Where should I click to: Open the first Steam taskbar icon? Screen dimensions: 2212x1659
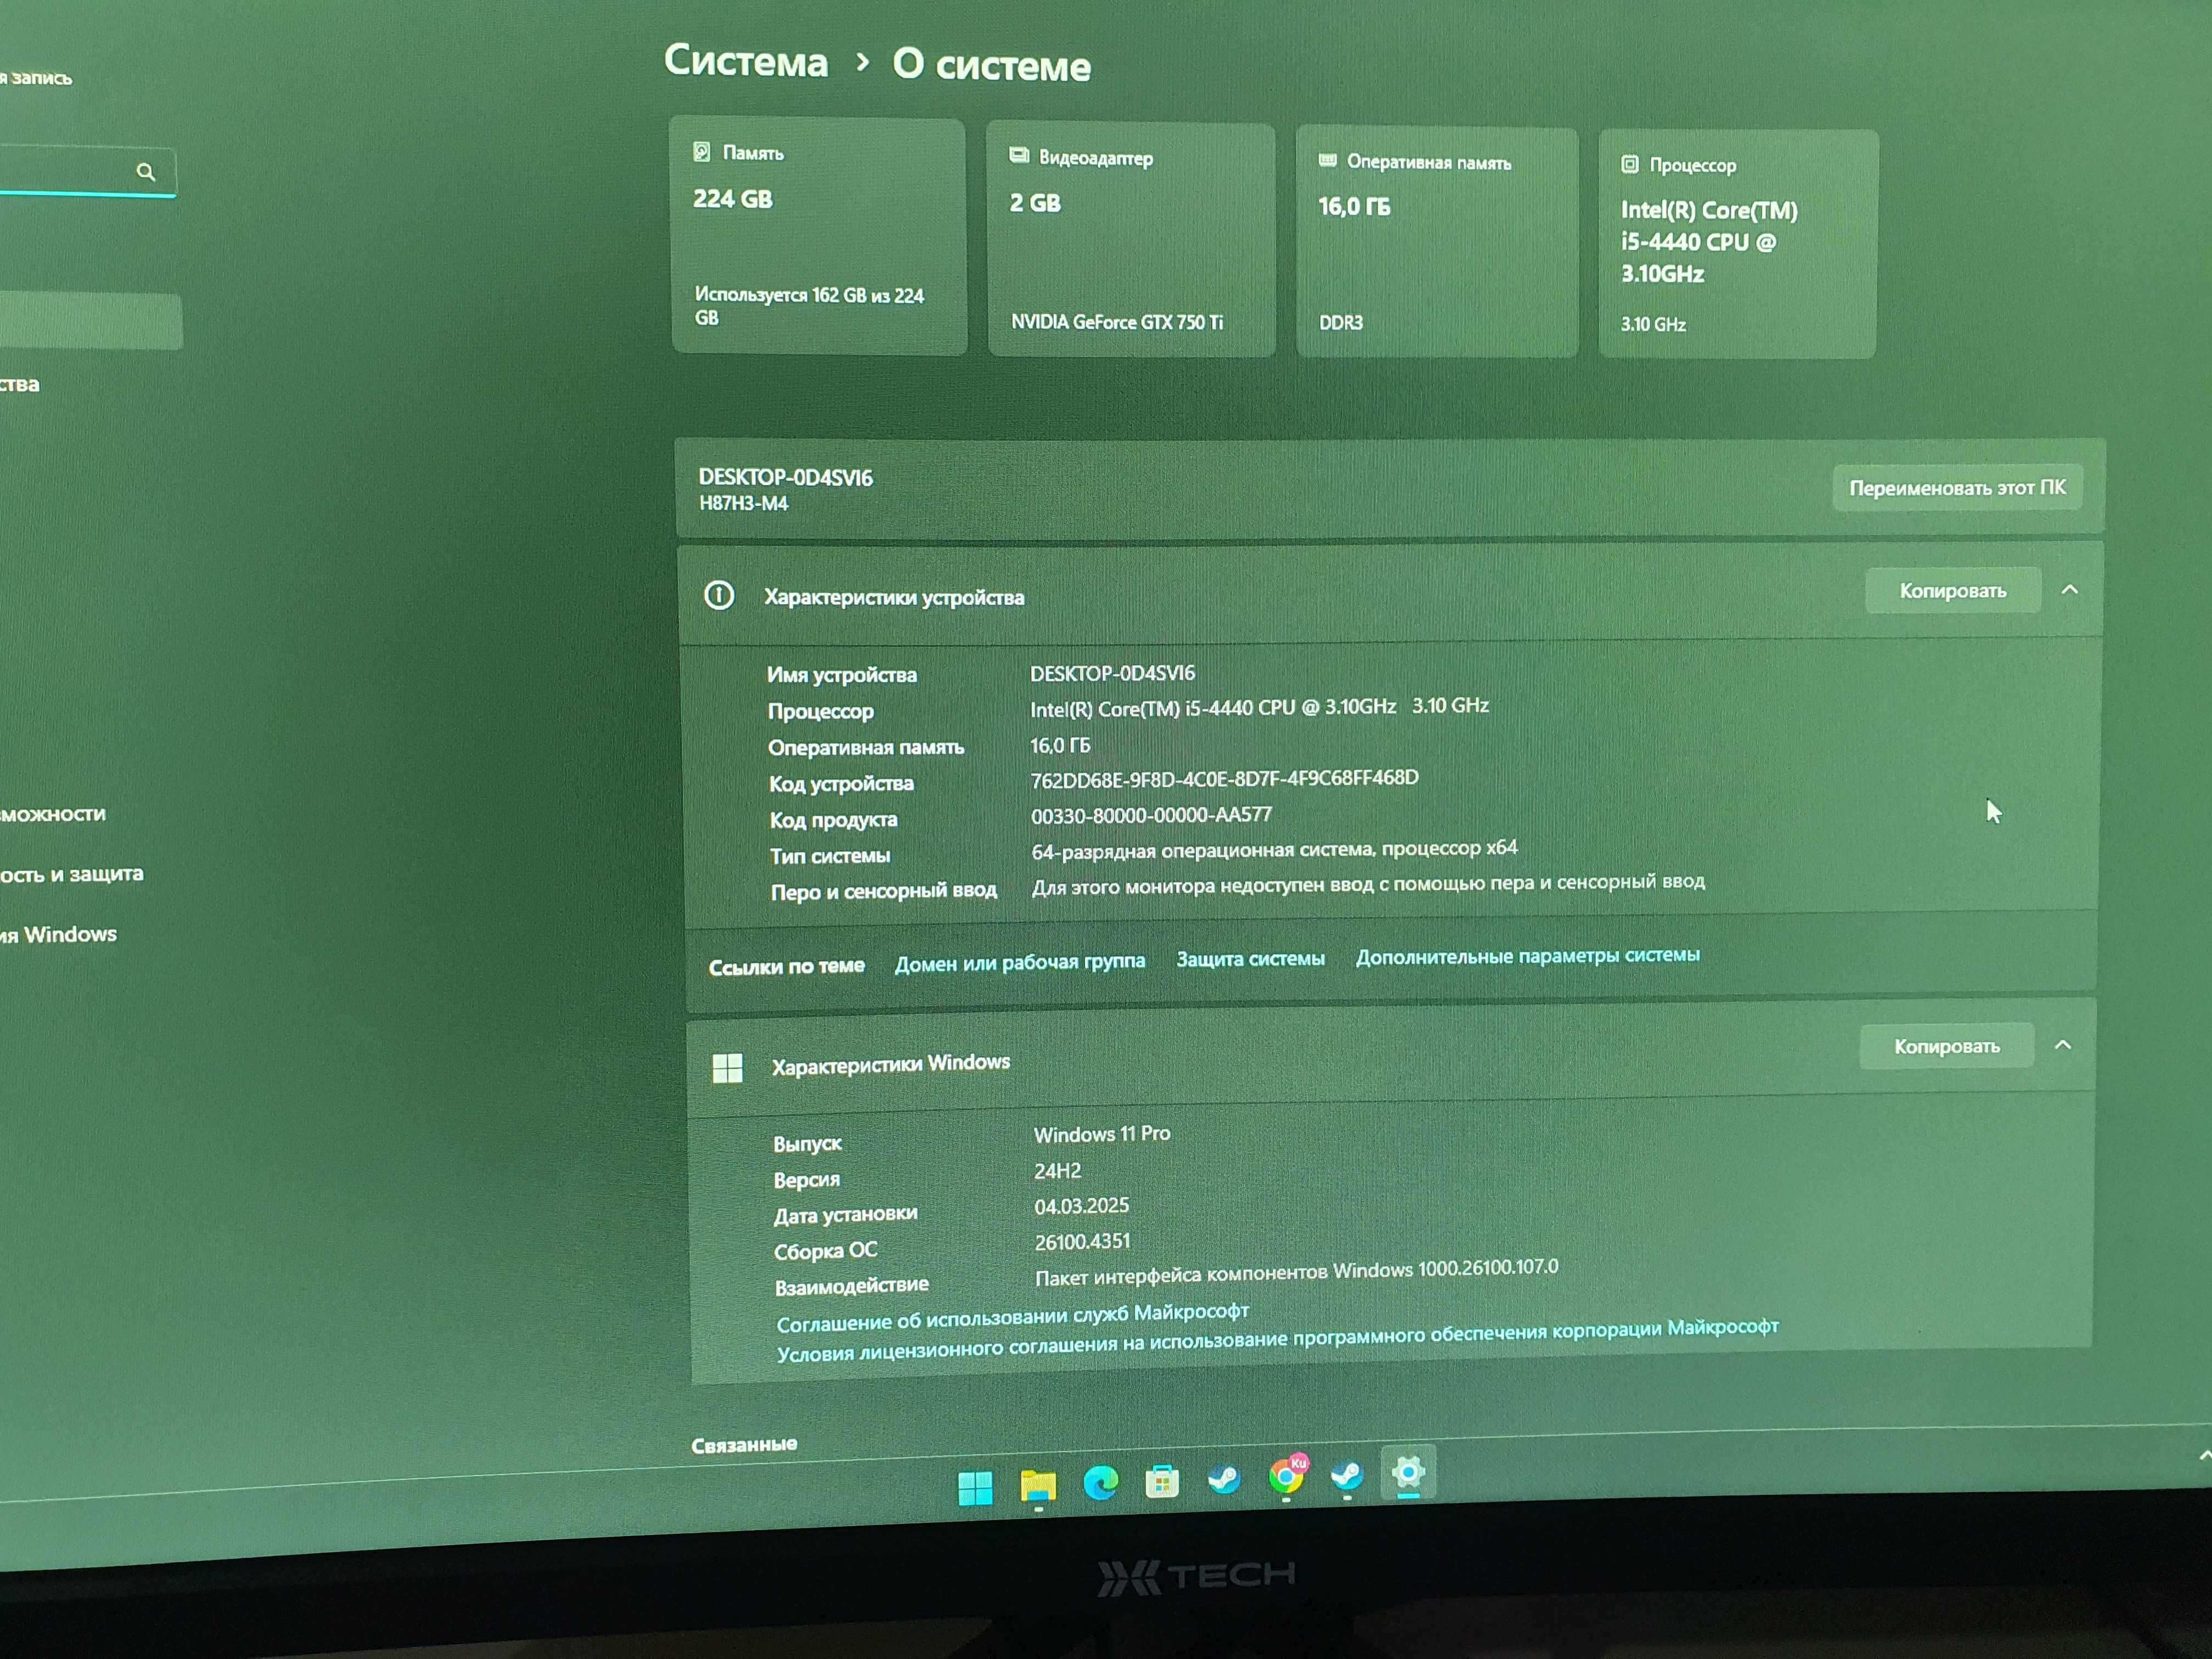pyautogui.click(x=1224, y=1479)
